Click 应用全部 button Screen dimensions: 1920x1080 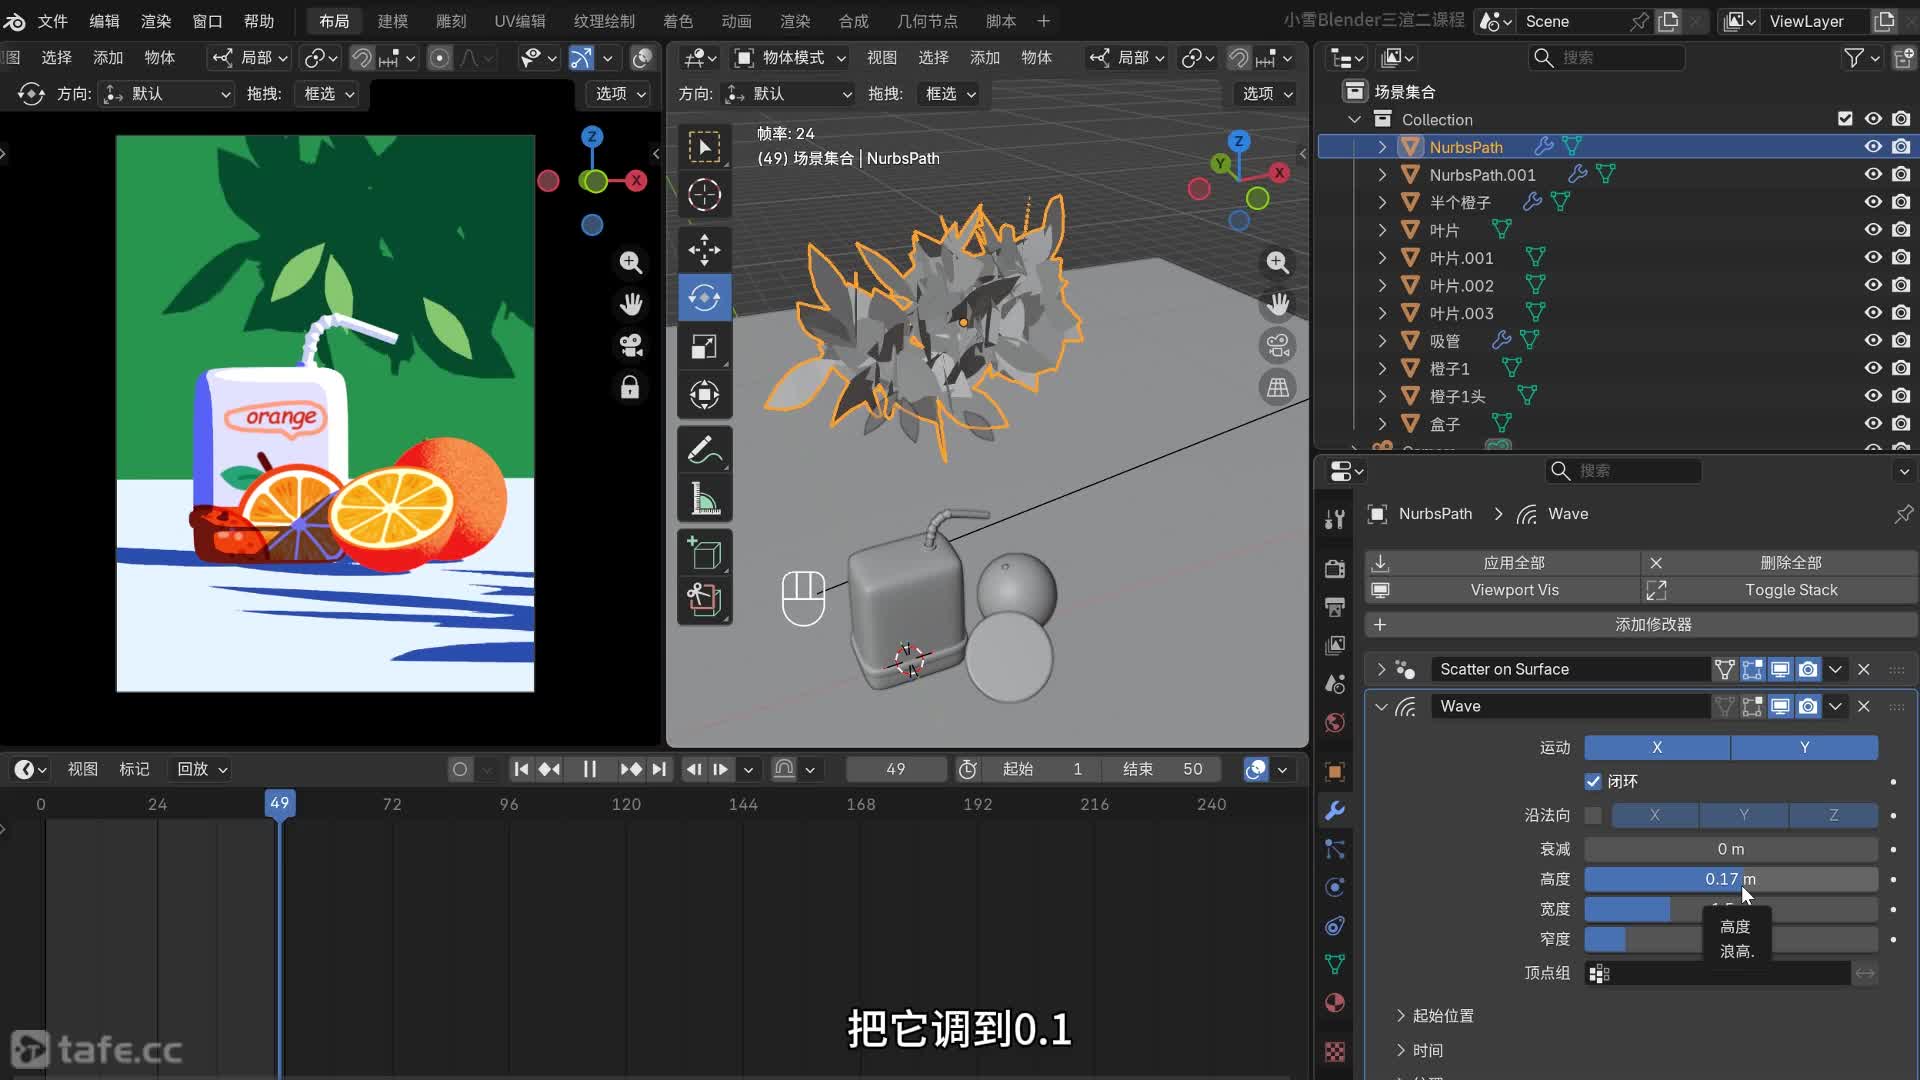pos(1502,563)
